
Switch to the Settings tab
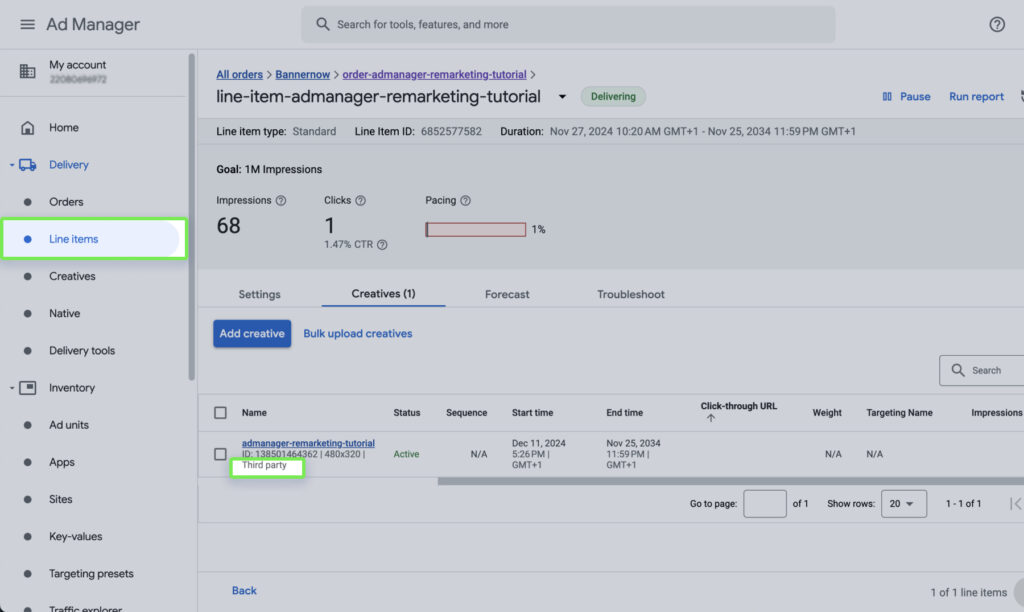point(259,295)
